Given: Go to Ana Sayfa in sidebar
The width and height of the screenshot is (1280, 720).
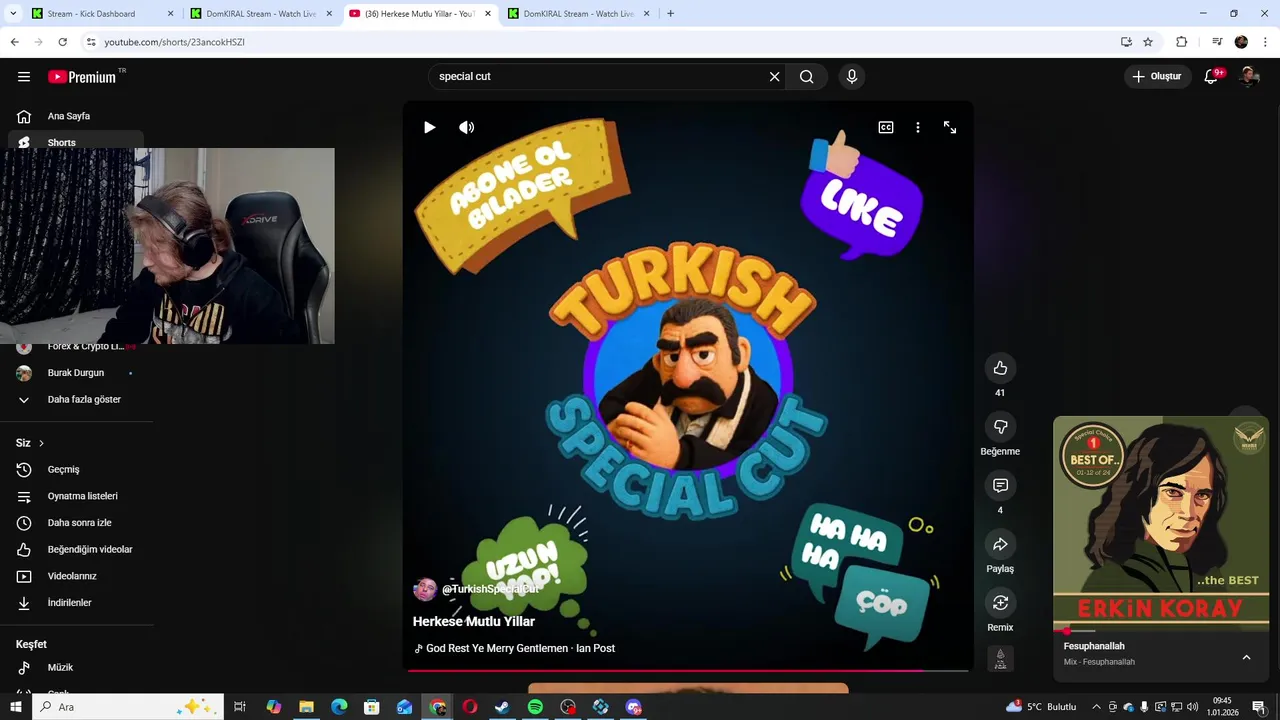Looking at the screenshot, I should (x=76, y=116).
